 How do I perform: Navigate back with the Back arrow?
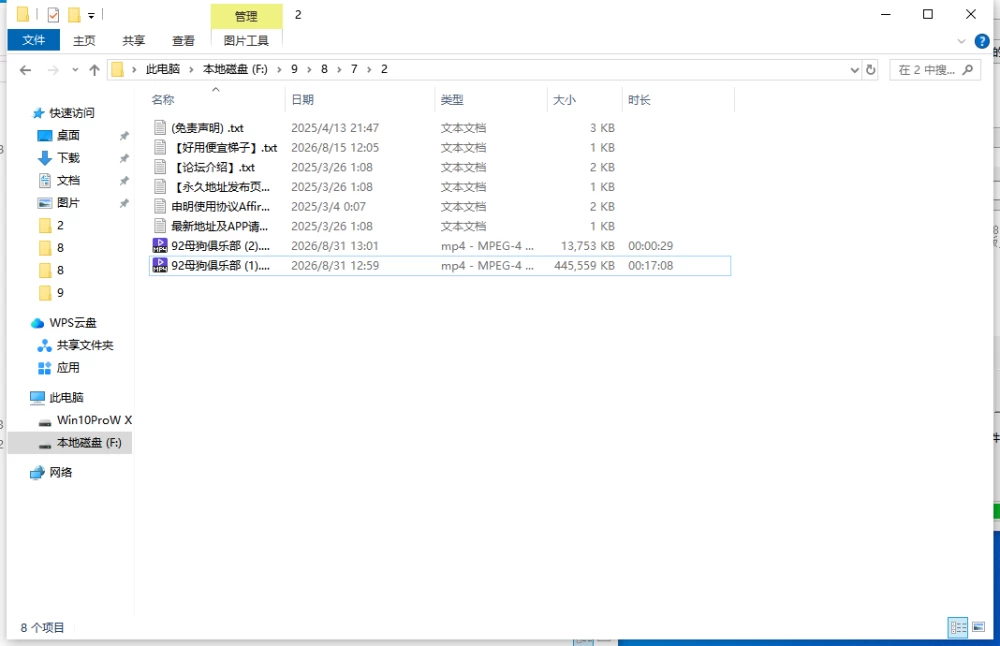click(x=26, y=70)
